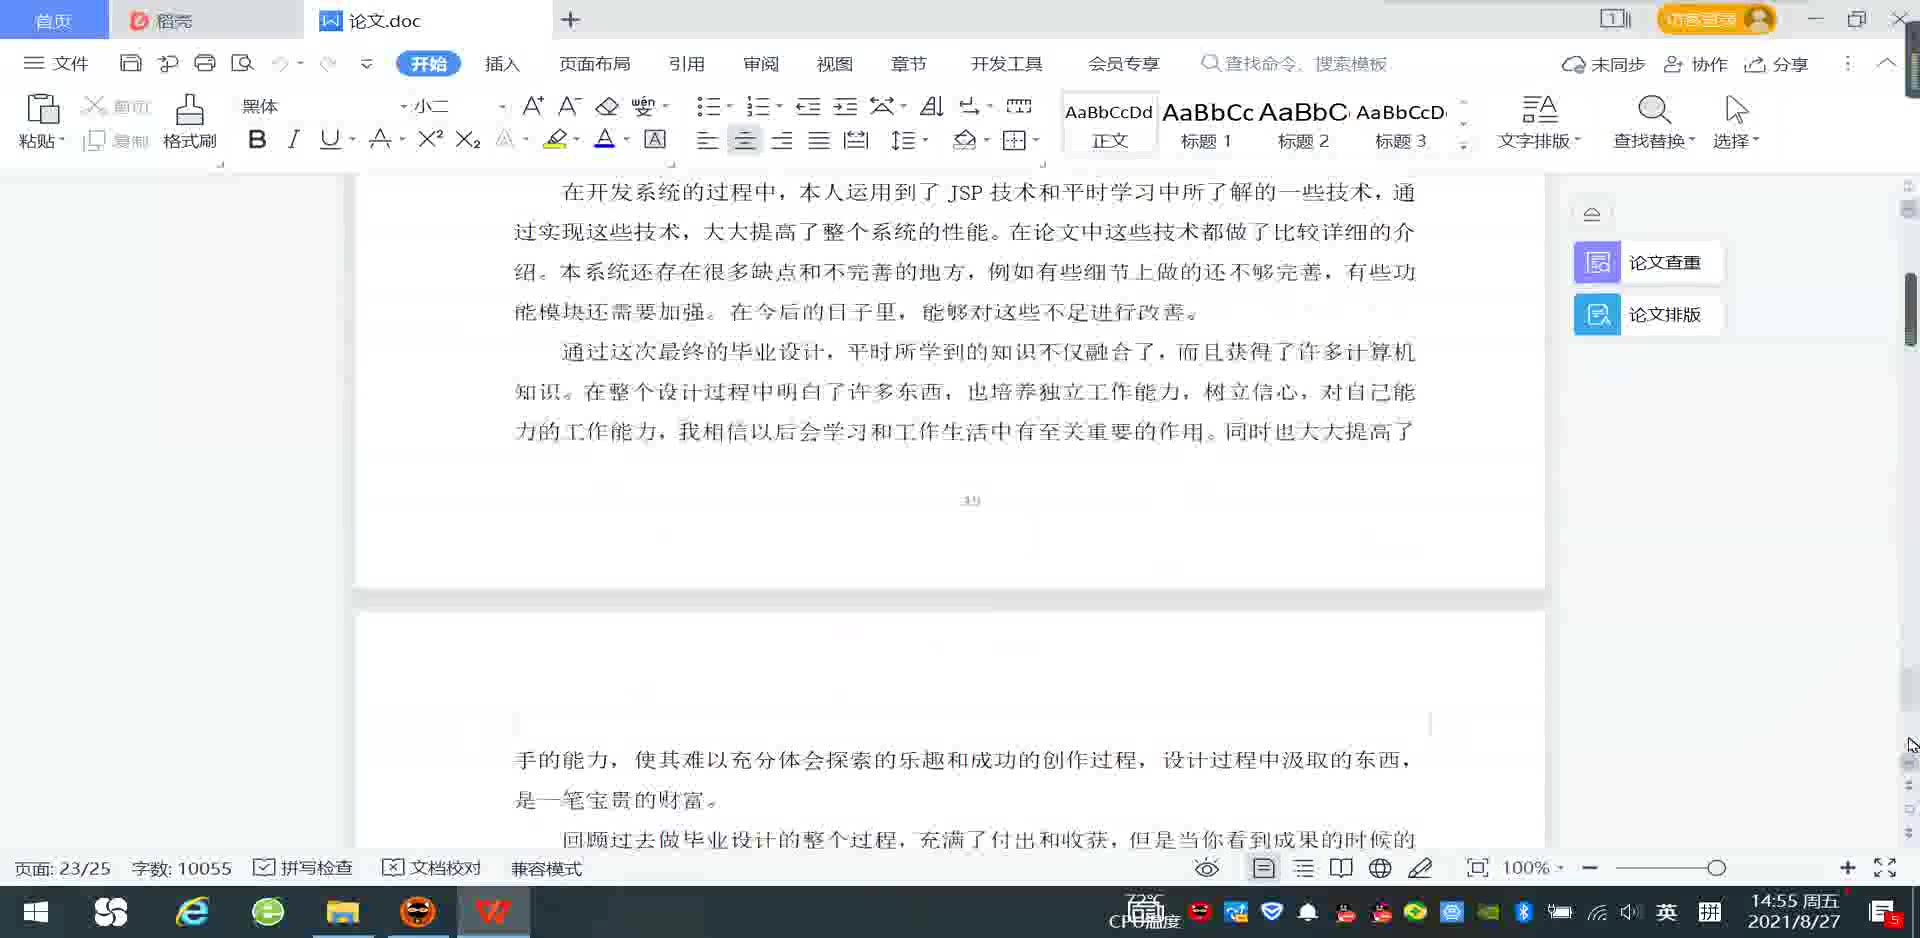1920x938 pixels.
Task: Click the 分享 button
Action: (1776, 64)
